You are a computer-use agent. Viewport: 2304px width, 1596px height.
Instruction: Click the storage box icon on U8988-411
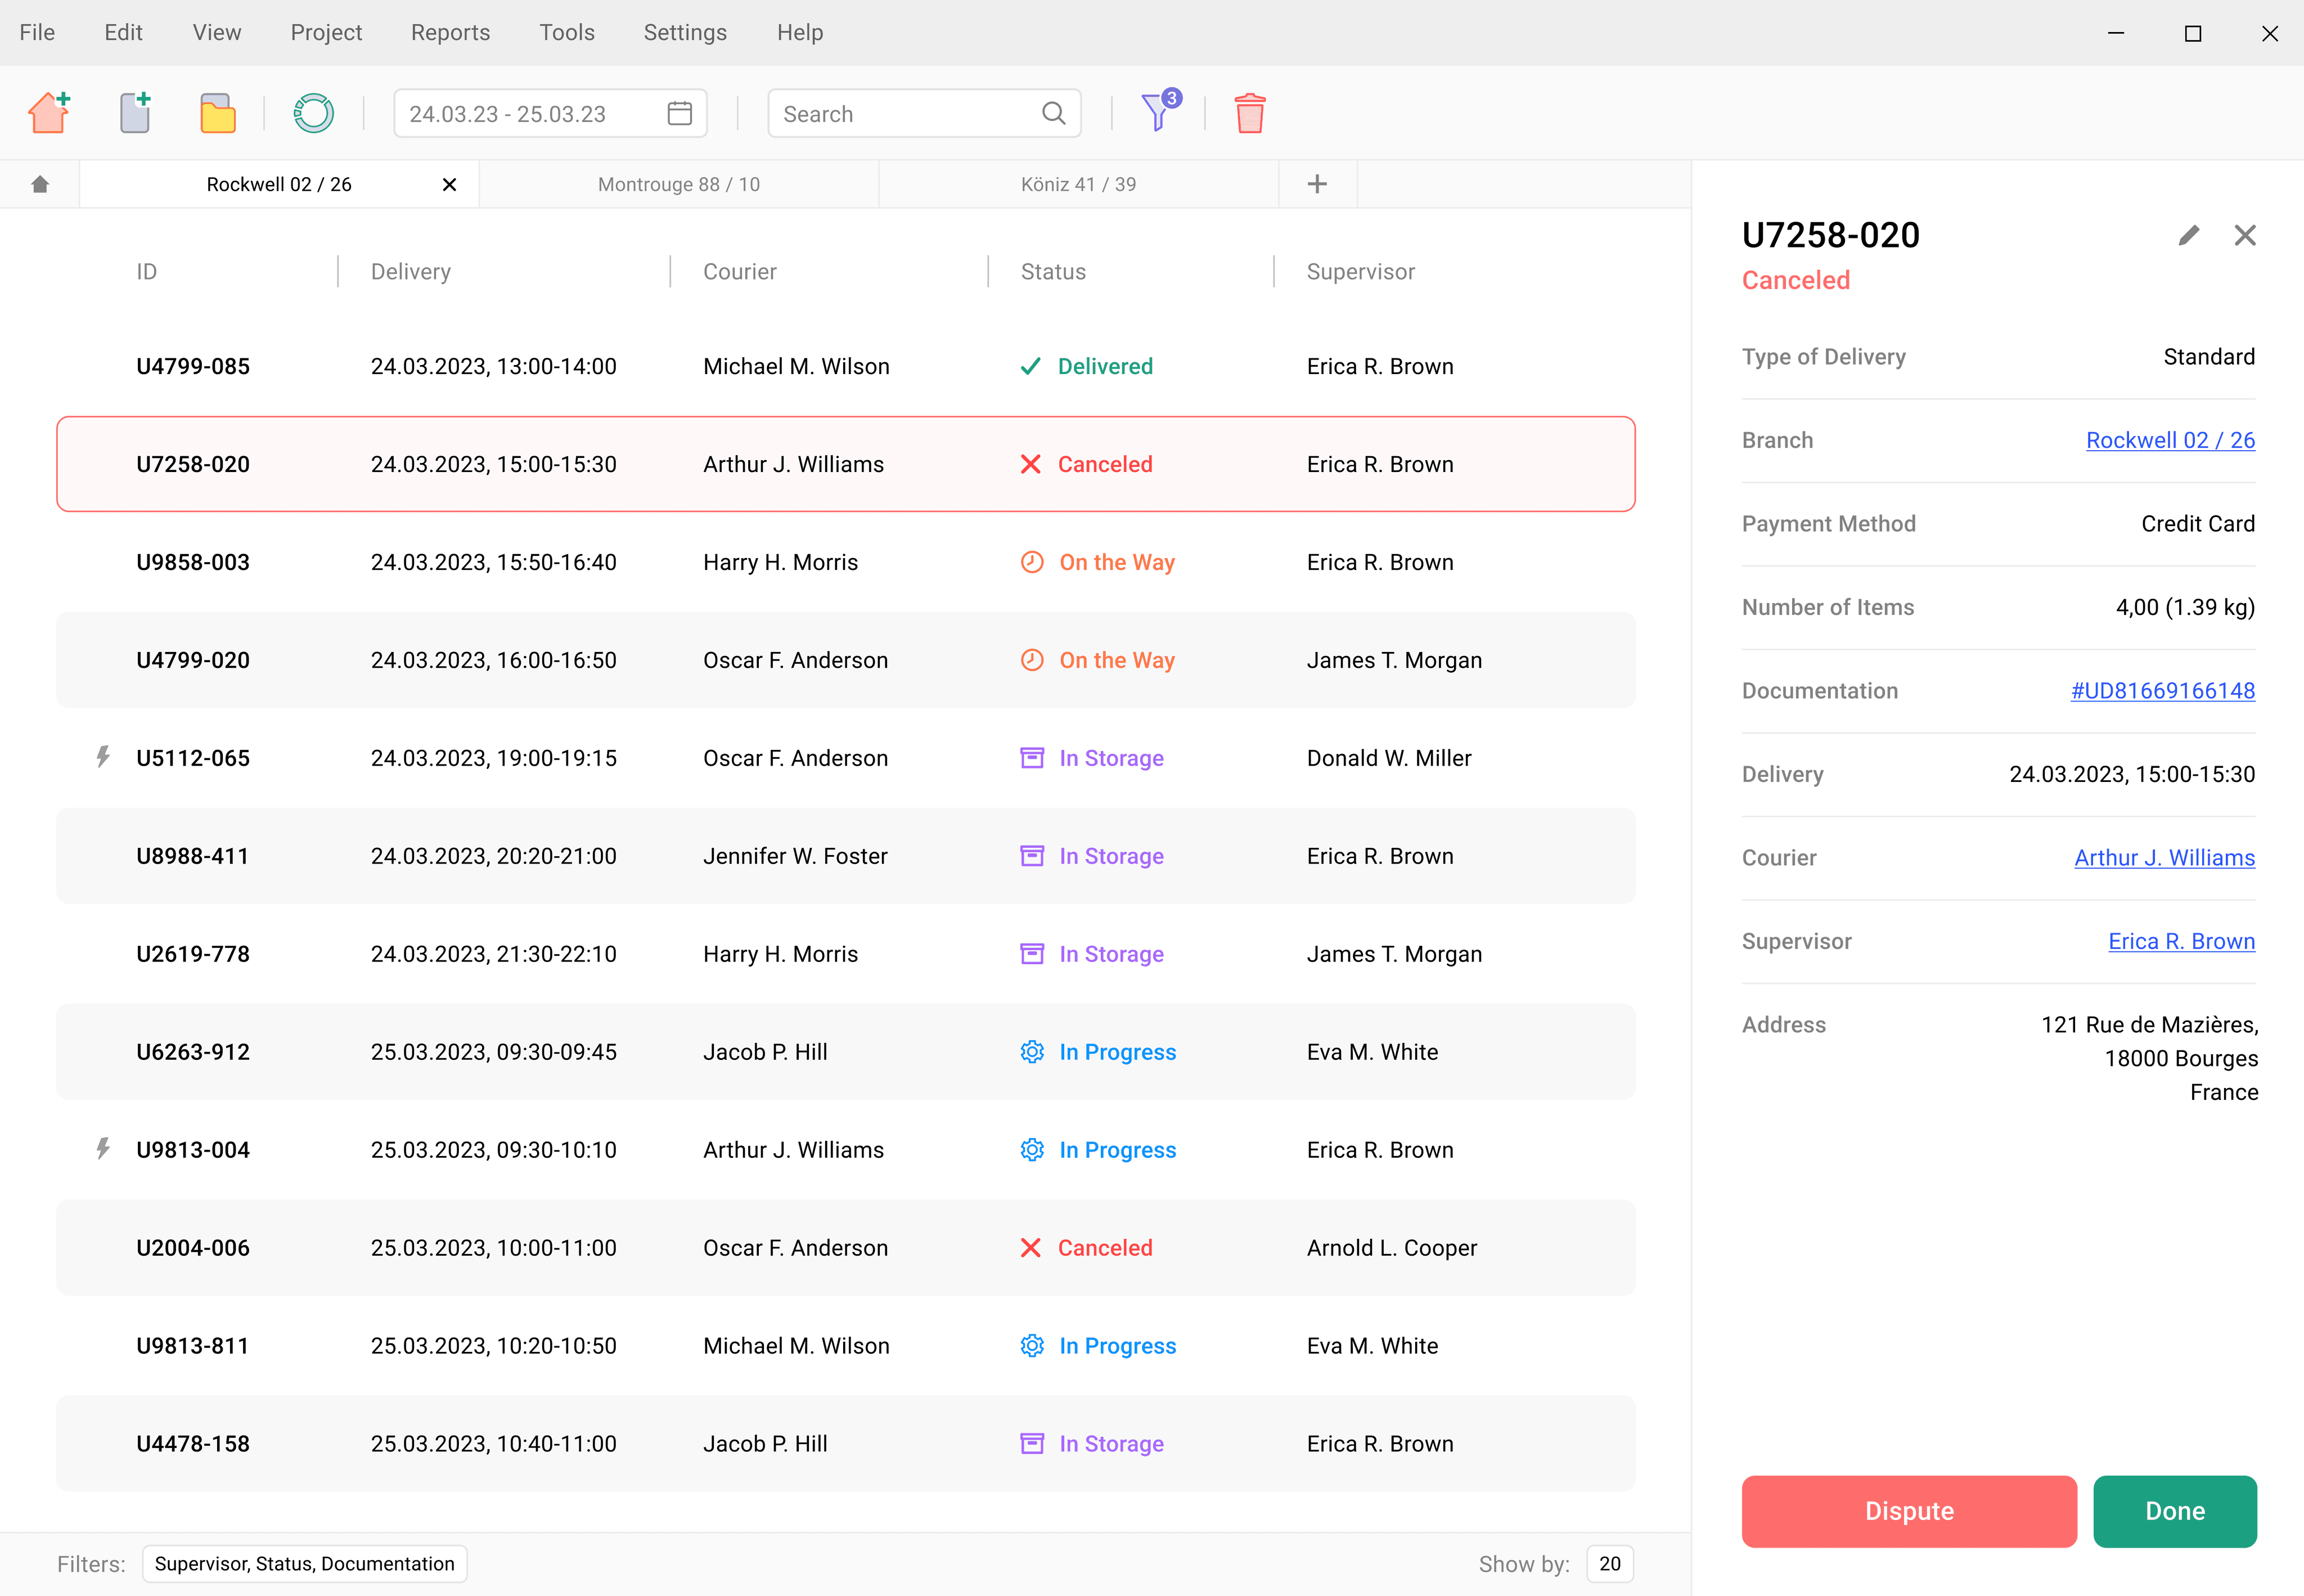point(1032,856)
